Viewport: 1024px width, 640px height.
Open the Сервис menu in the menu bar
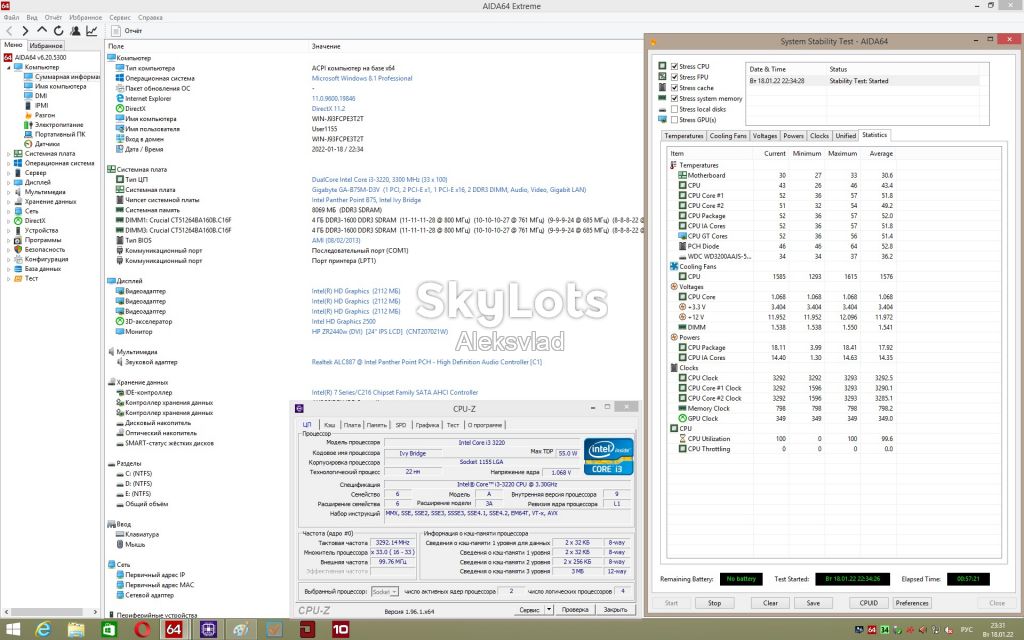[120, 18]
